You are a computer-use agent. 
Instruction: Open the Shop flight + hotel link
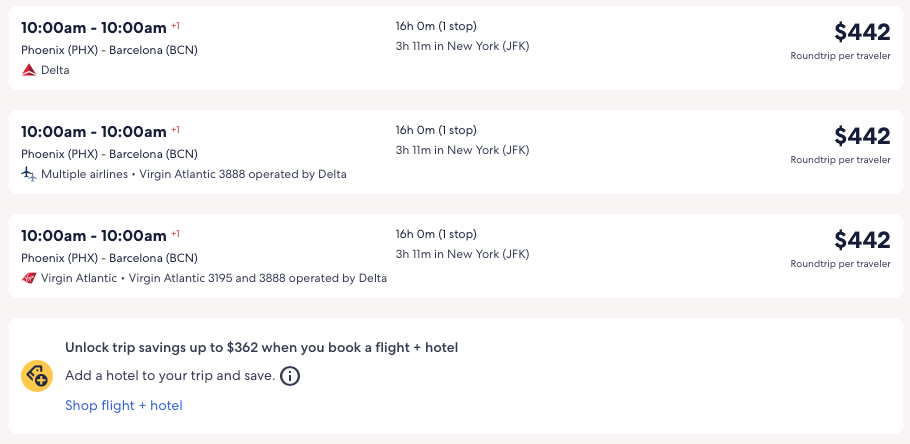124,405
